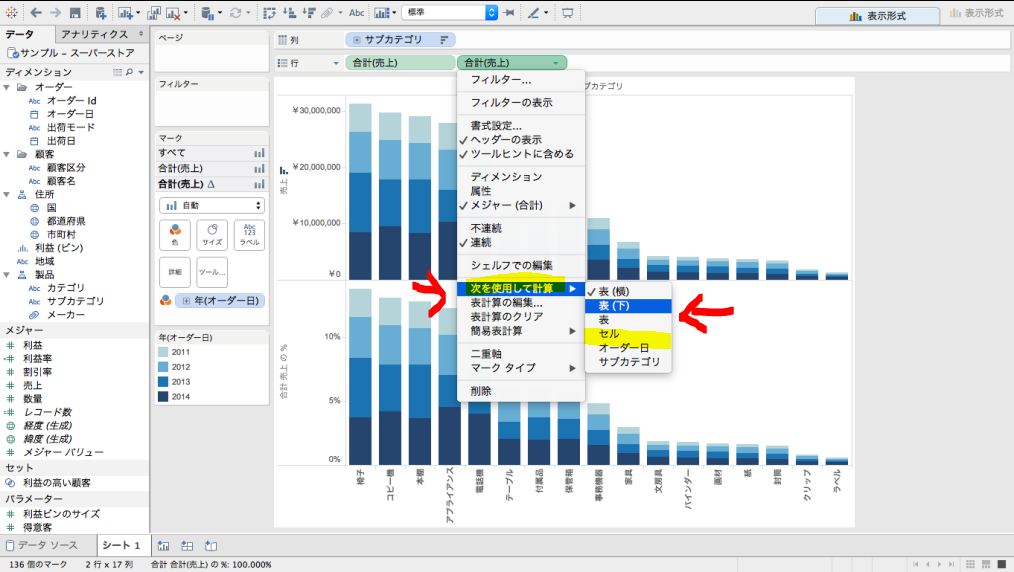1014x572 pixels.
Task: Clear the sheet with the chart X icon
Action: [173, 12]
